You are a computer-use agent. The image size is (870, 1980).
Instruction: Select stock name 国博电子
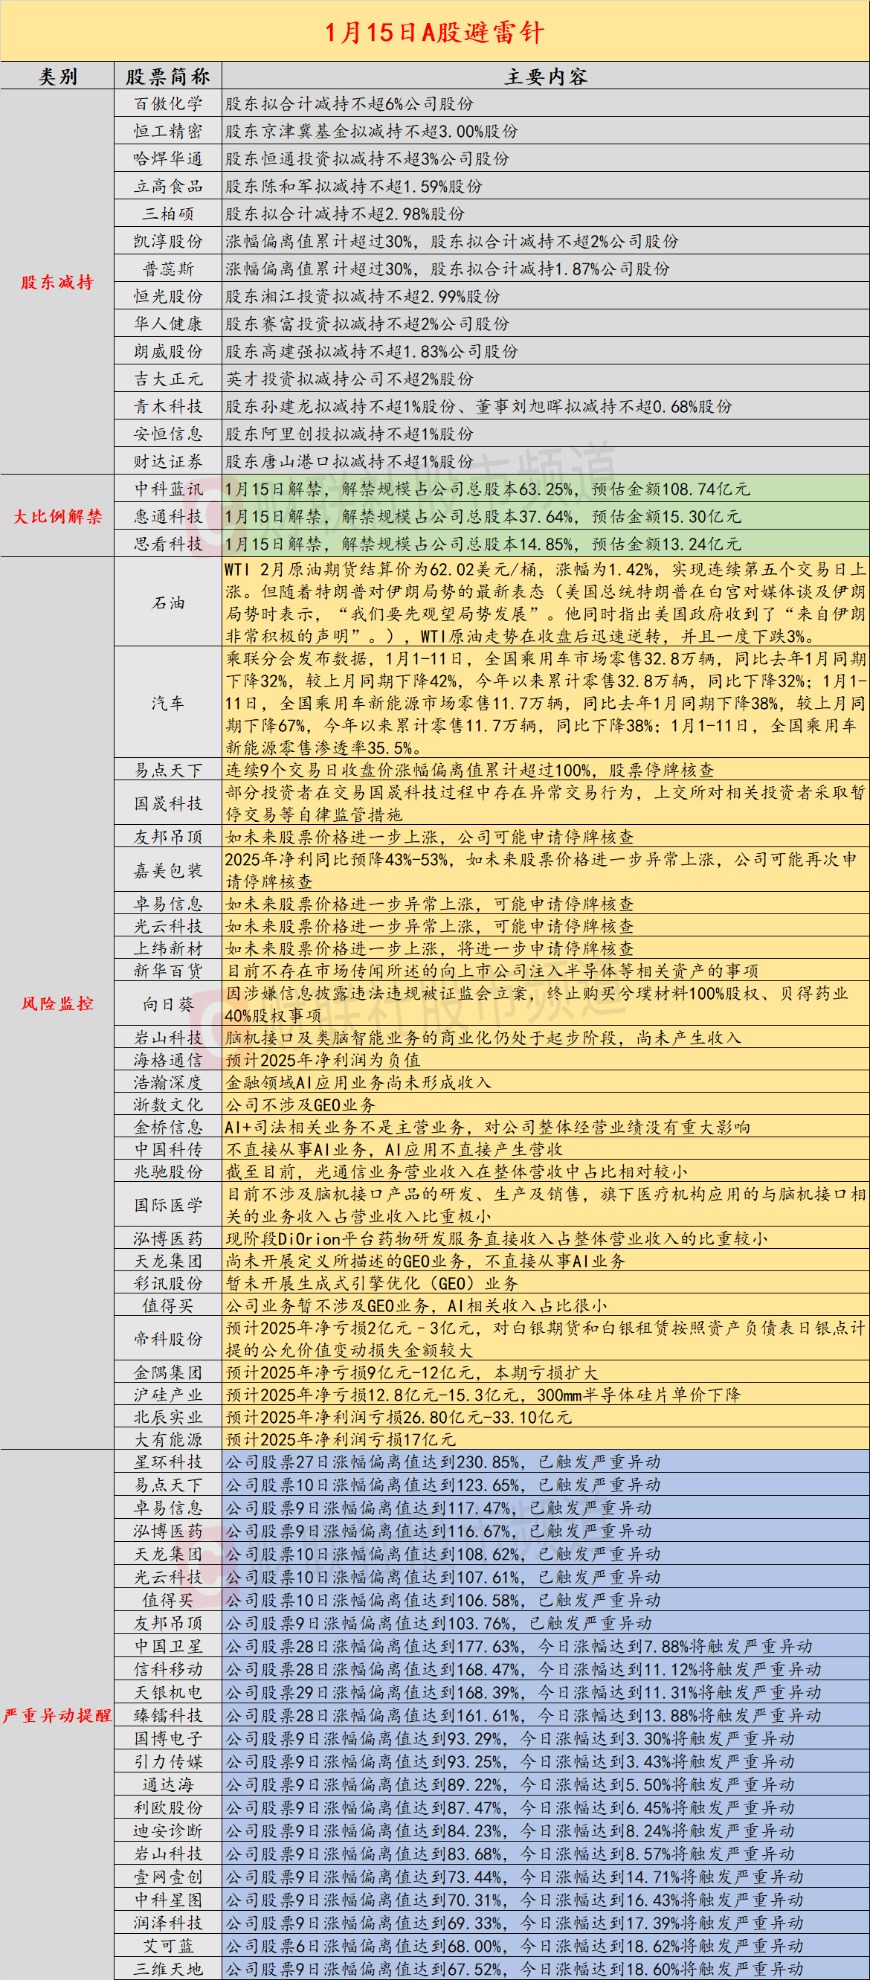(168, 1738)
